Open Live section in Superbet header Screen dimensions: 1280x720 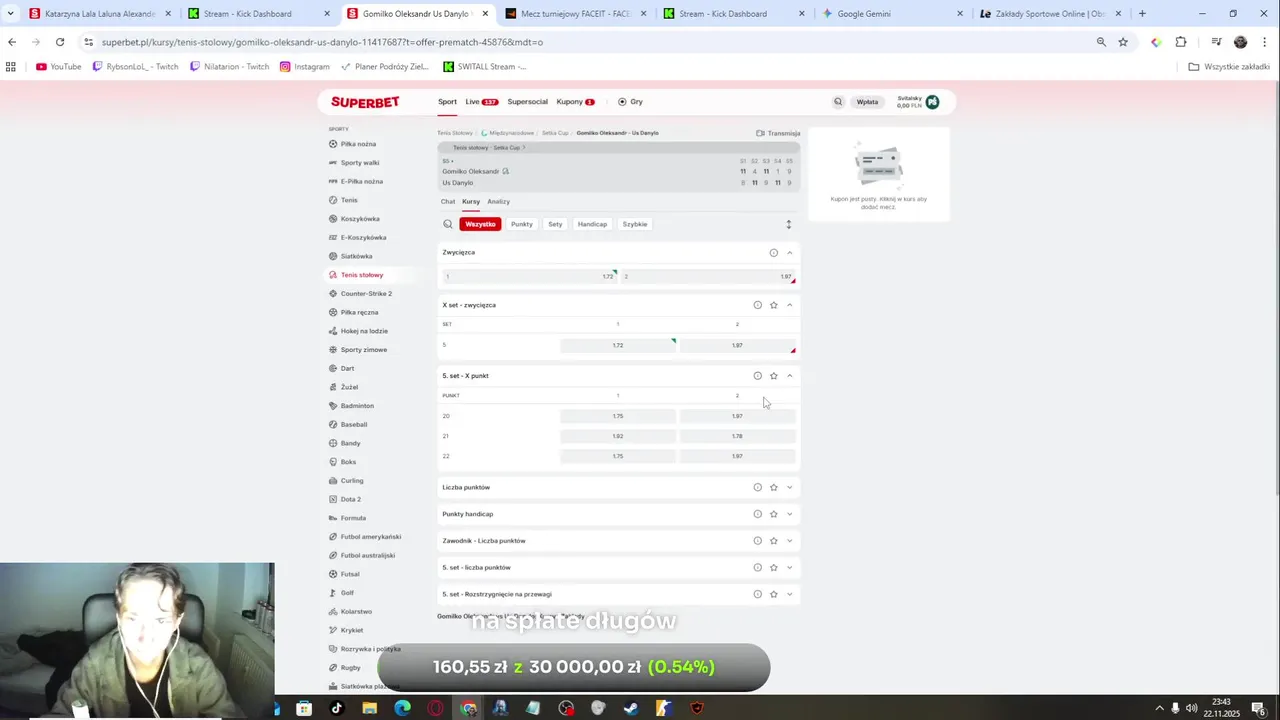[481, 102]
